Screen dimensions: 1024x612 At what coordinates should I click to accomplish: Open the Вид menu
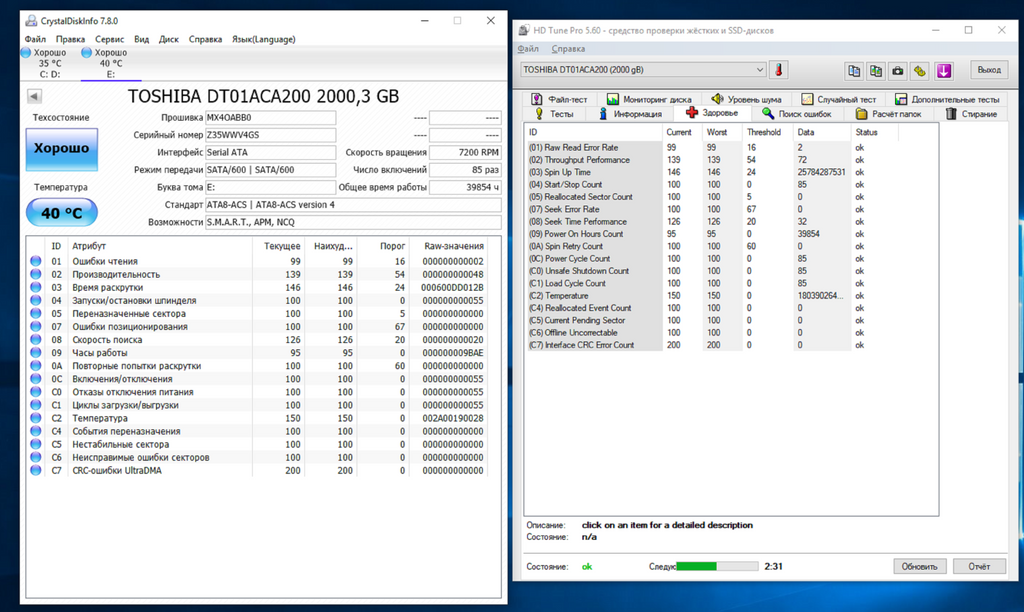tap(142, 39)
